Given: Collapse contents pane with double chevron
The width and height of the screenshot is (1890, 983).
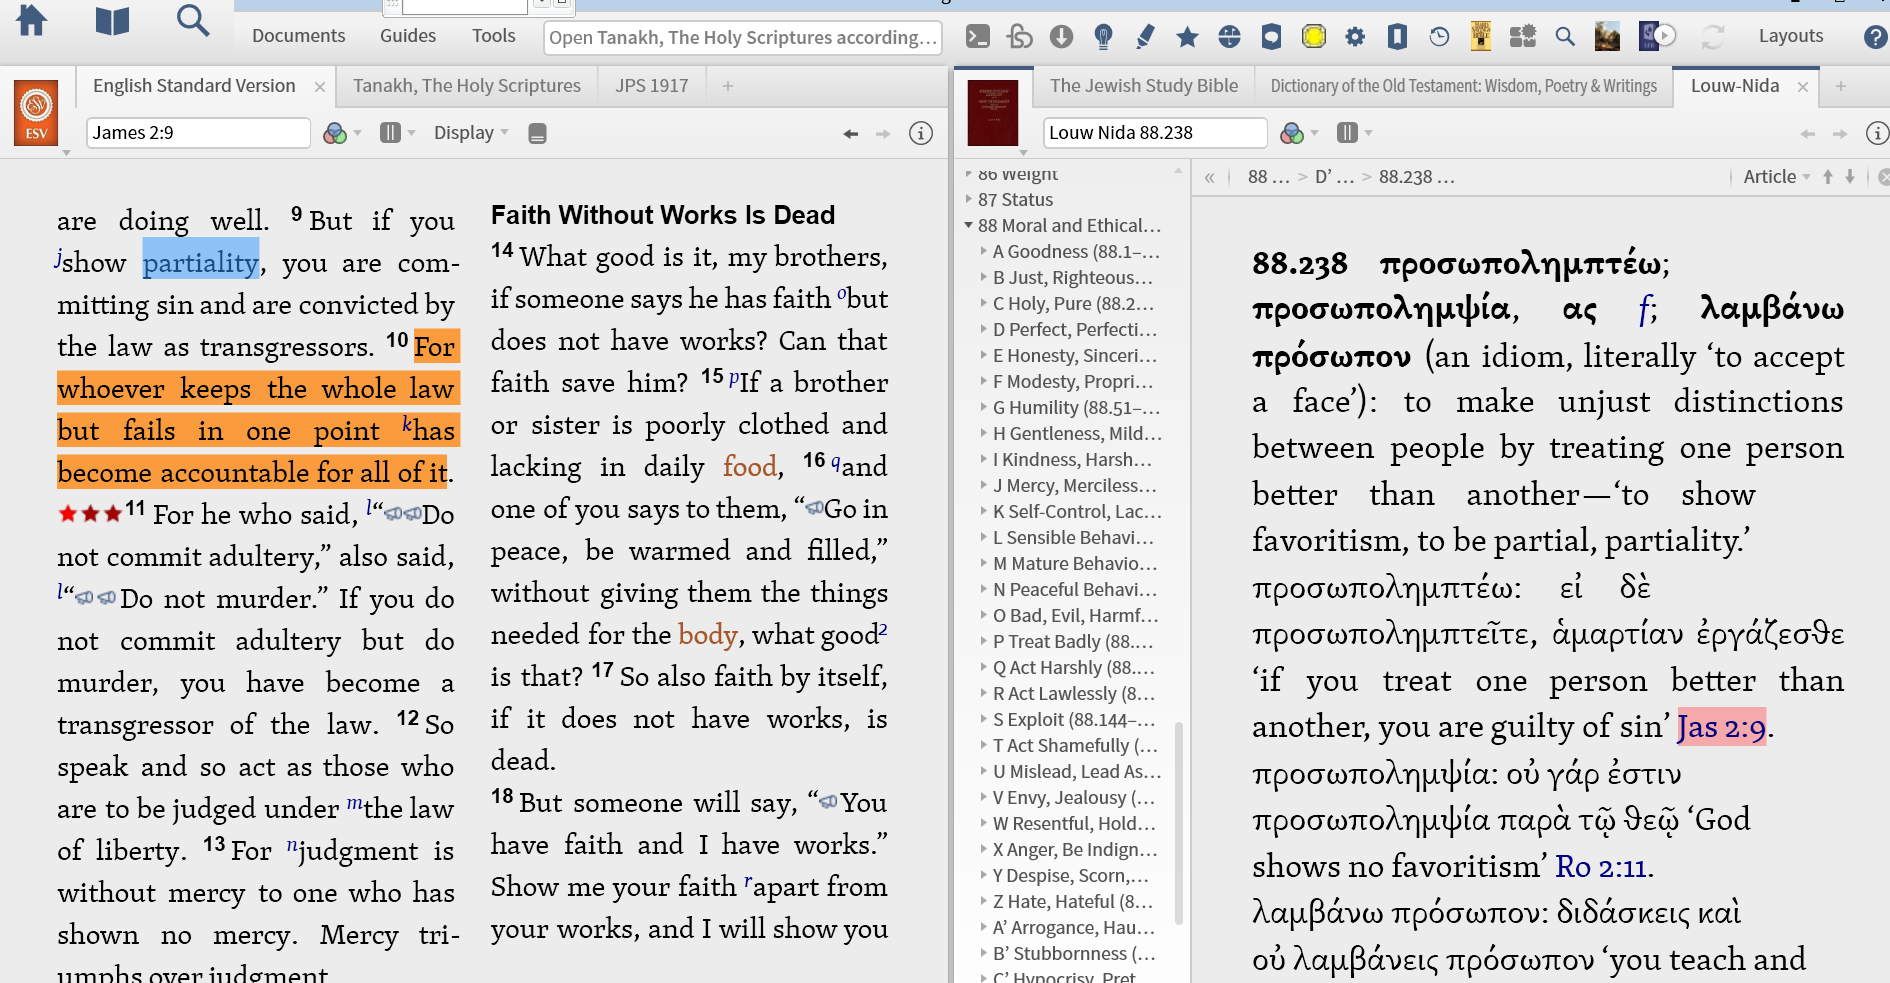Looking at the screenshot, I should (x=1210, y=178).
